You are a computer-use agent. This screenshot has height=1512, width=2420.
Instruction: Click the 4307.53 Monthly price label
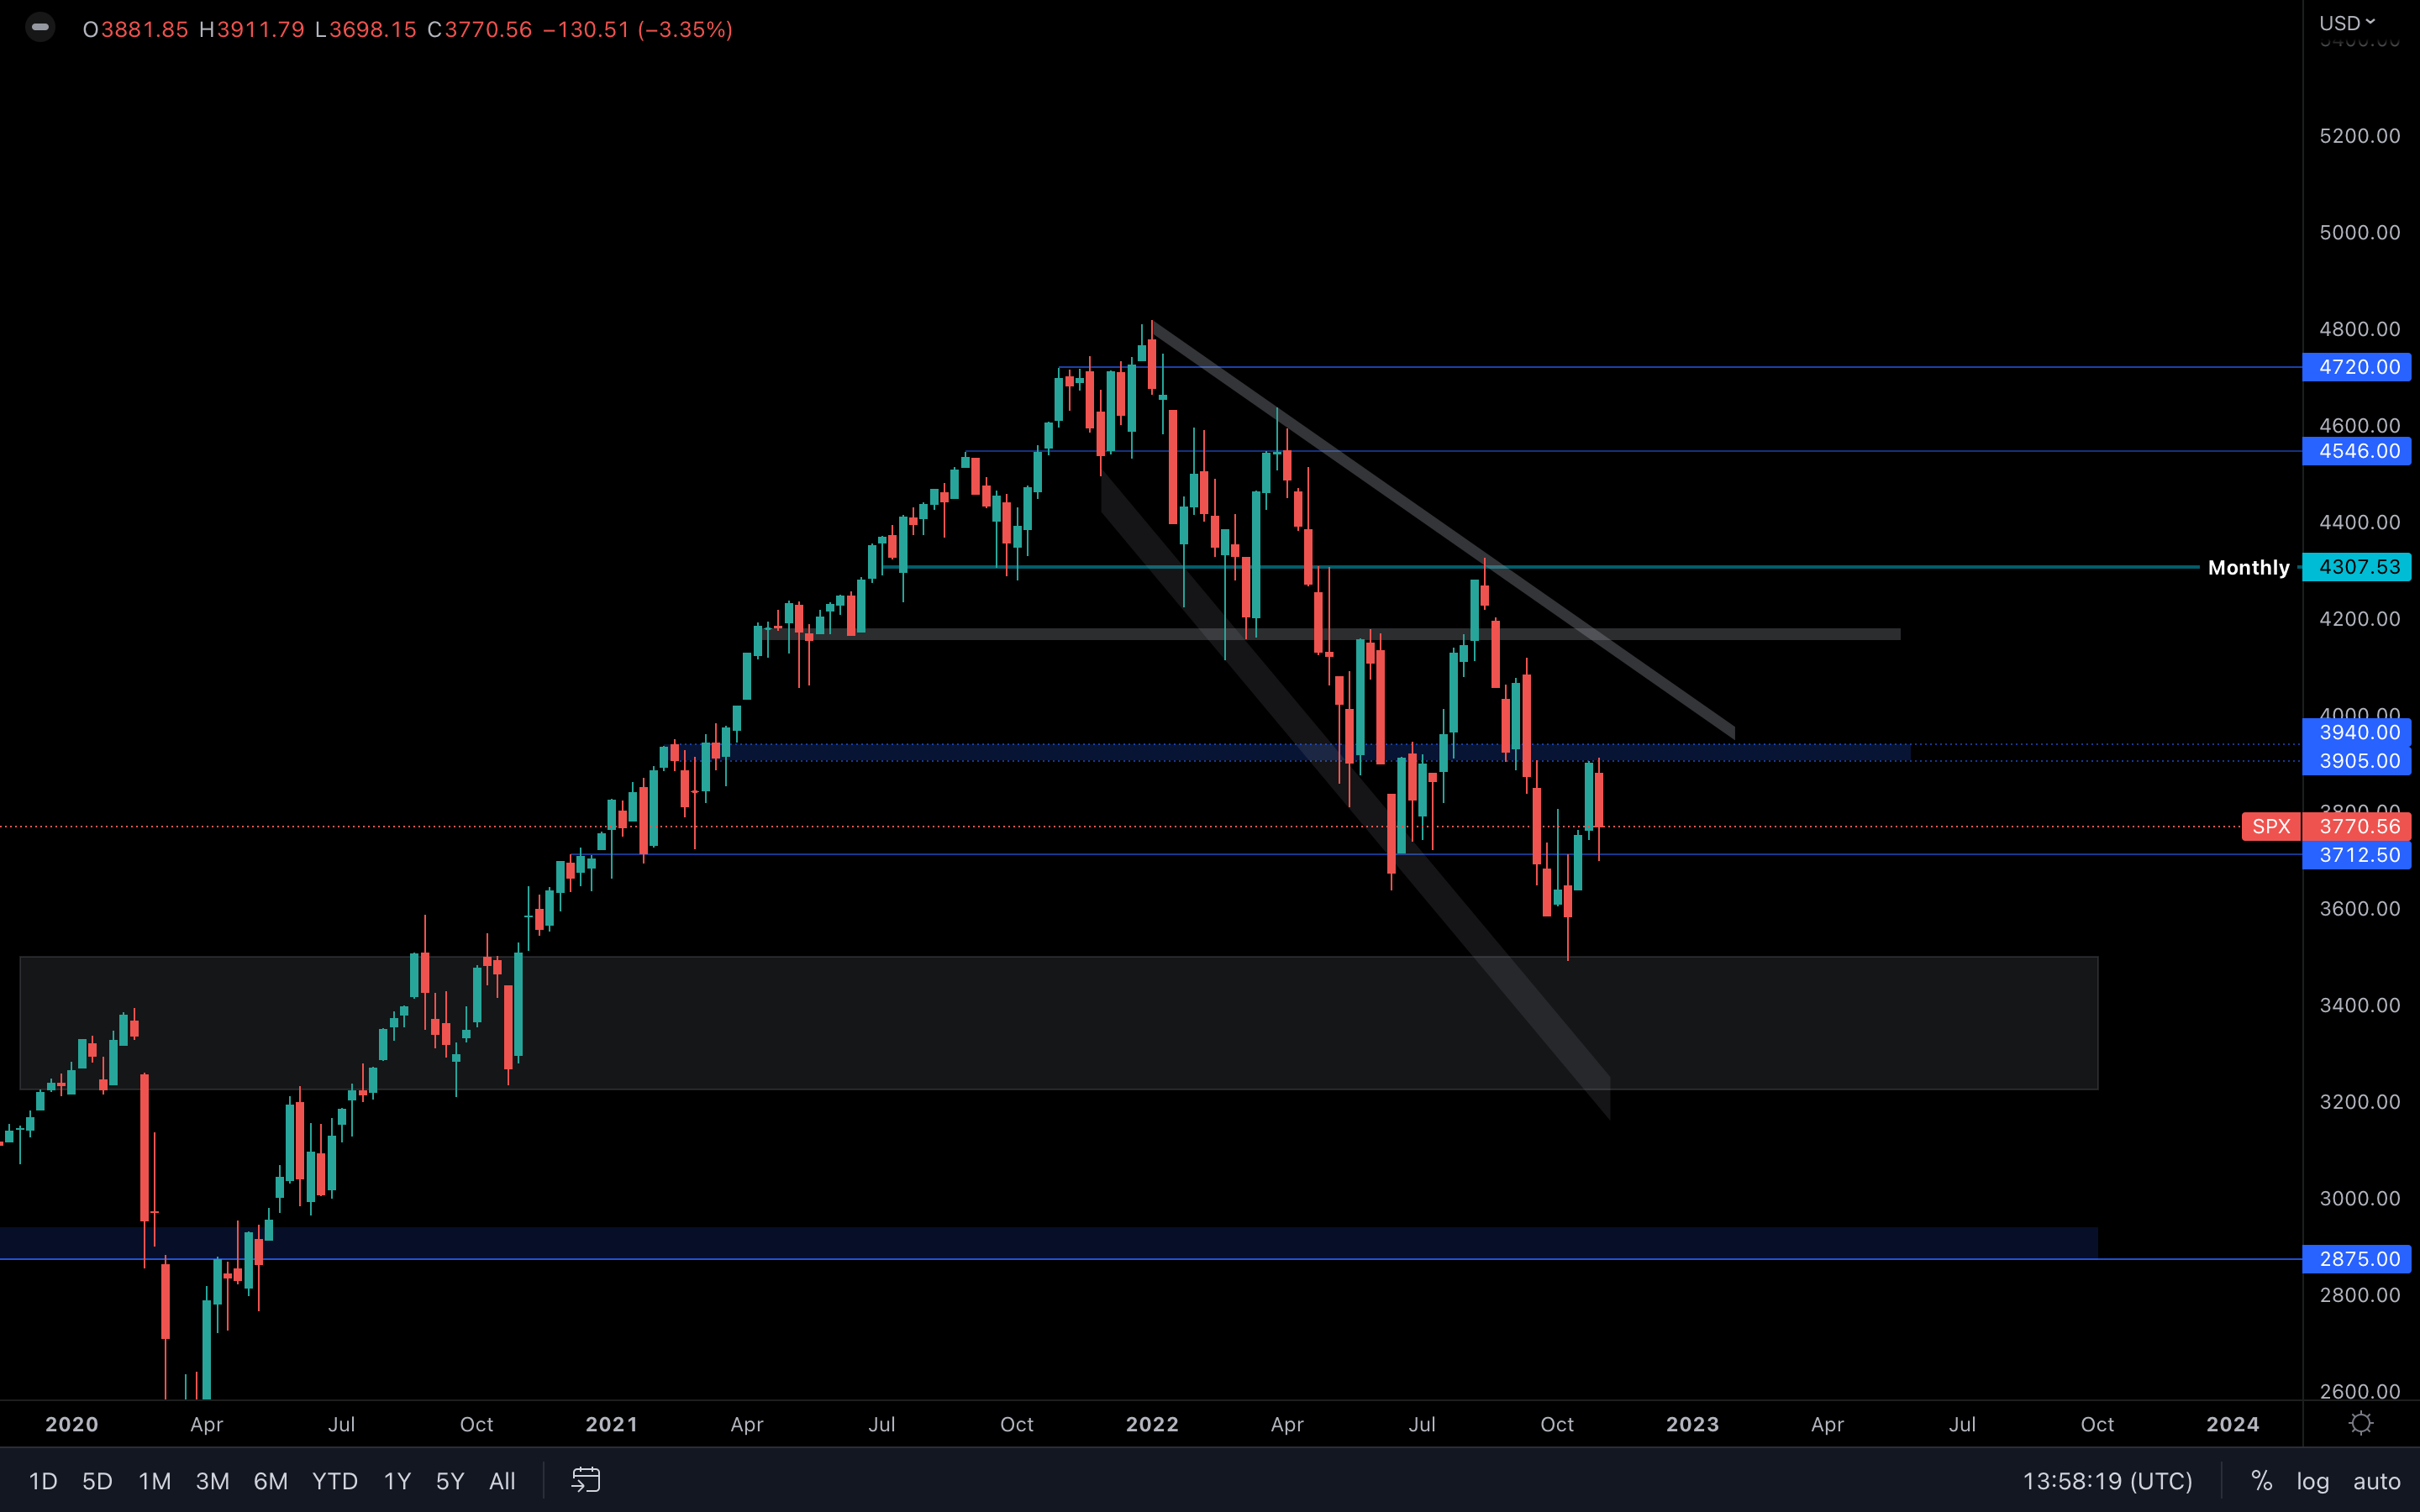click(x=2357, y=567)
